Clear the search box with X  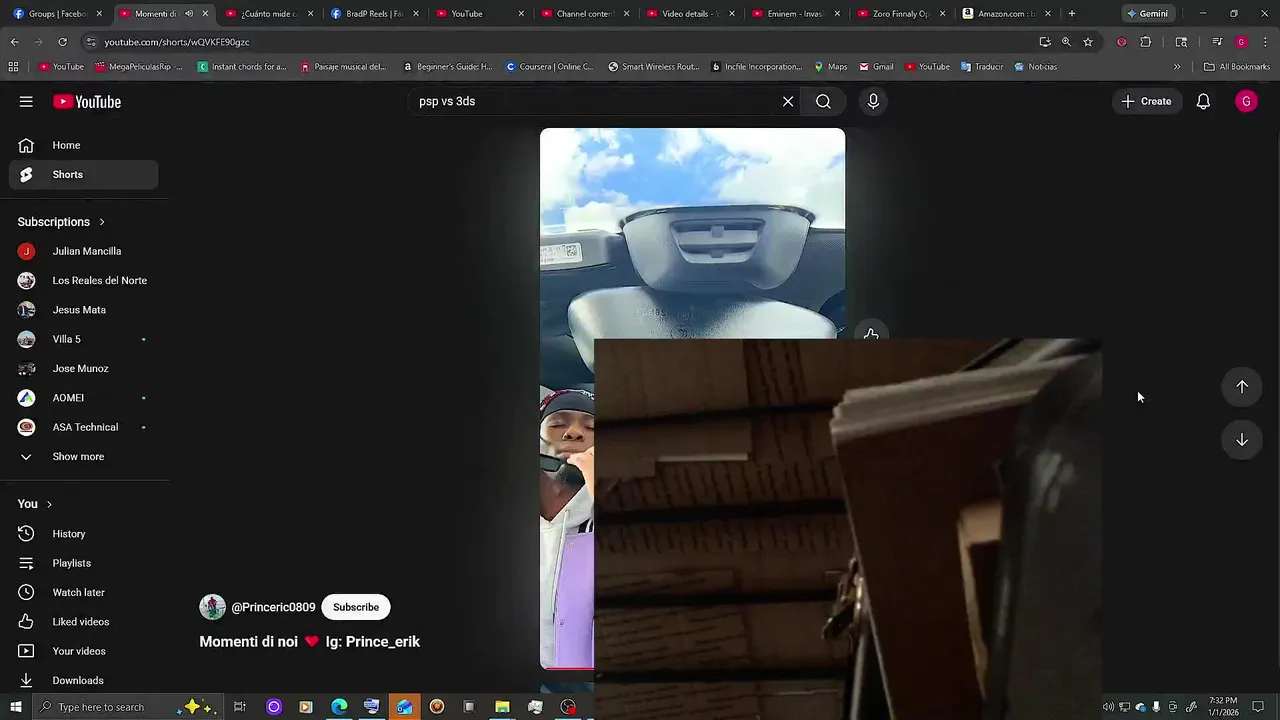(788, 101)
